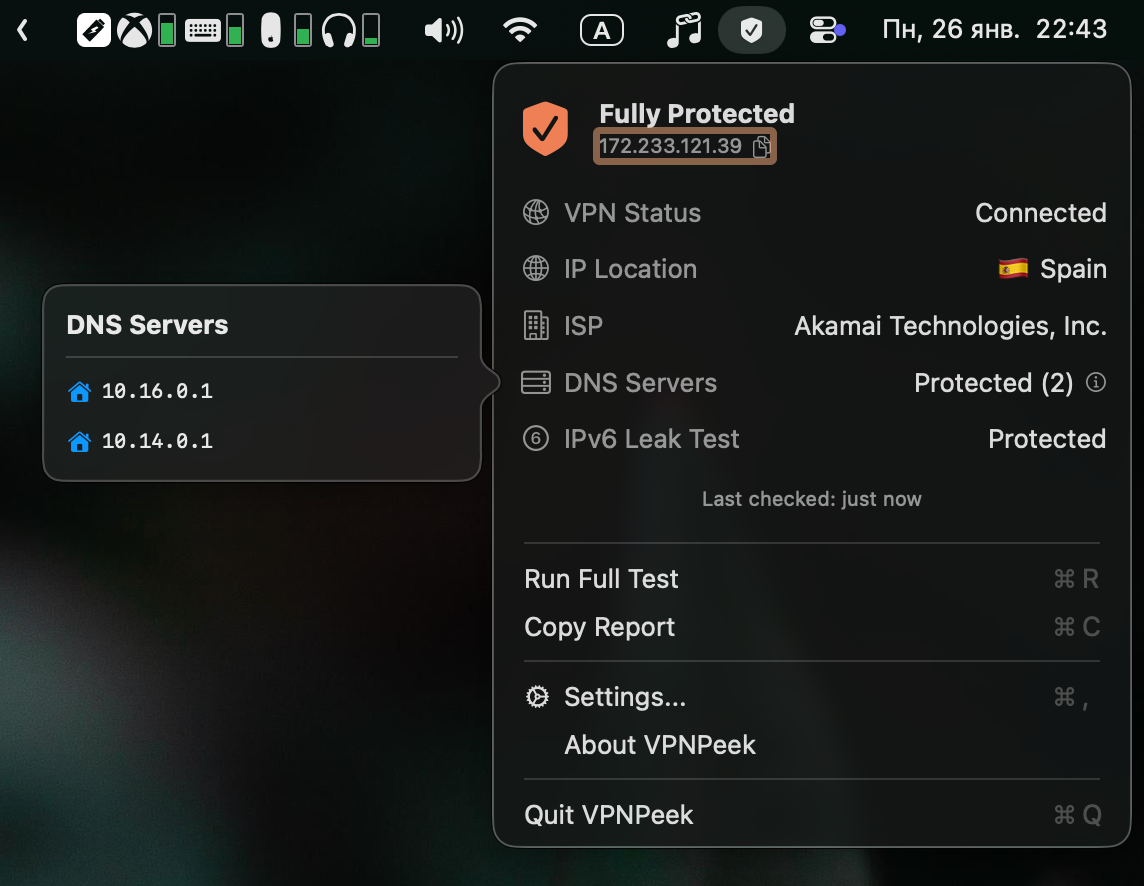Click the VPN Status globe icon
Viewport: 1144px width, 886px height.
[x=537, y=213]
